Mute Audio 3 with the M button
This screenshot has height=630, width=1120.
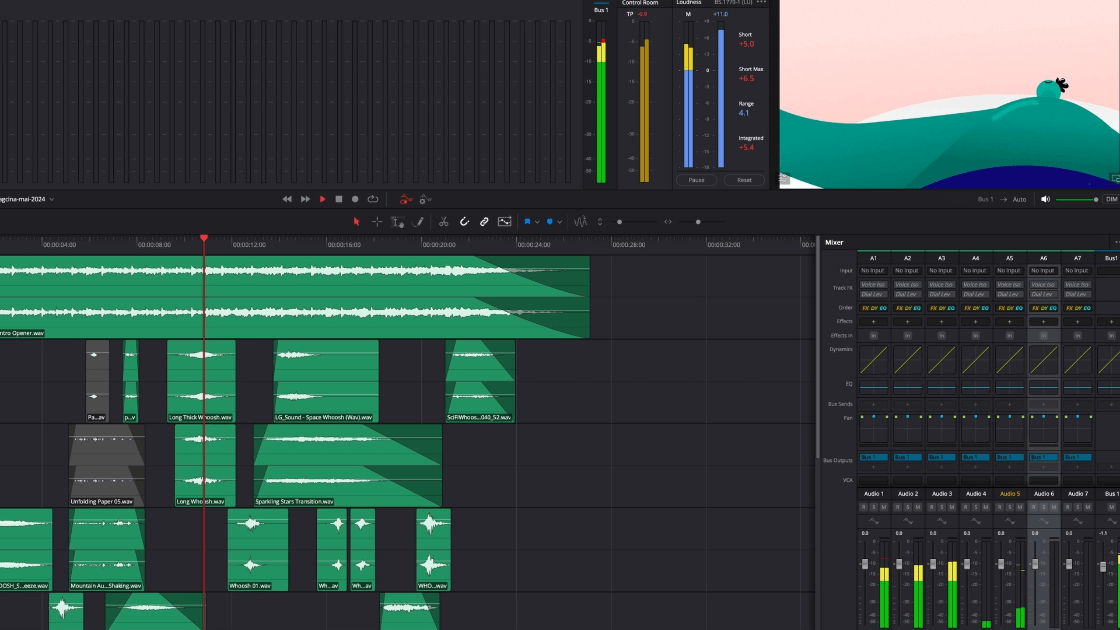(x=951, y=507)
